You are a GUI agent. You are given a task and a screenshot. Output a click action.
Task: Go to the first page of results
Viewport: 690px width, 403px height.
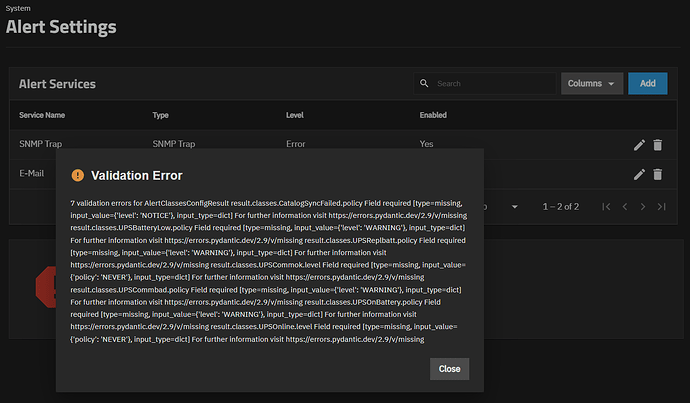[x=605, y=207]
